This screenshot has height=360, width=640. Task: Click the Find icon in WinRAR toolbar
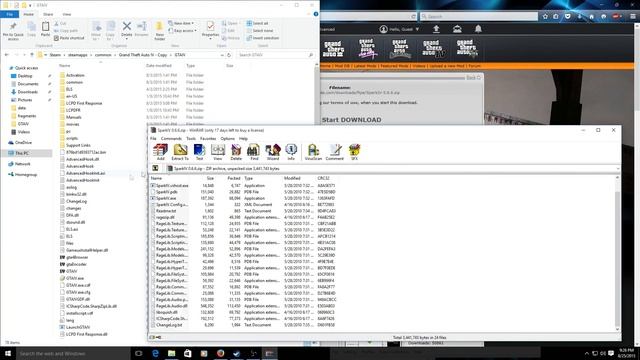click(254, 152)
